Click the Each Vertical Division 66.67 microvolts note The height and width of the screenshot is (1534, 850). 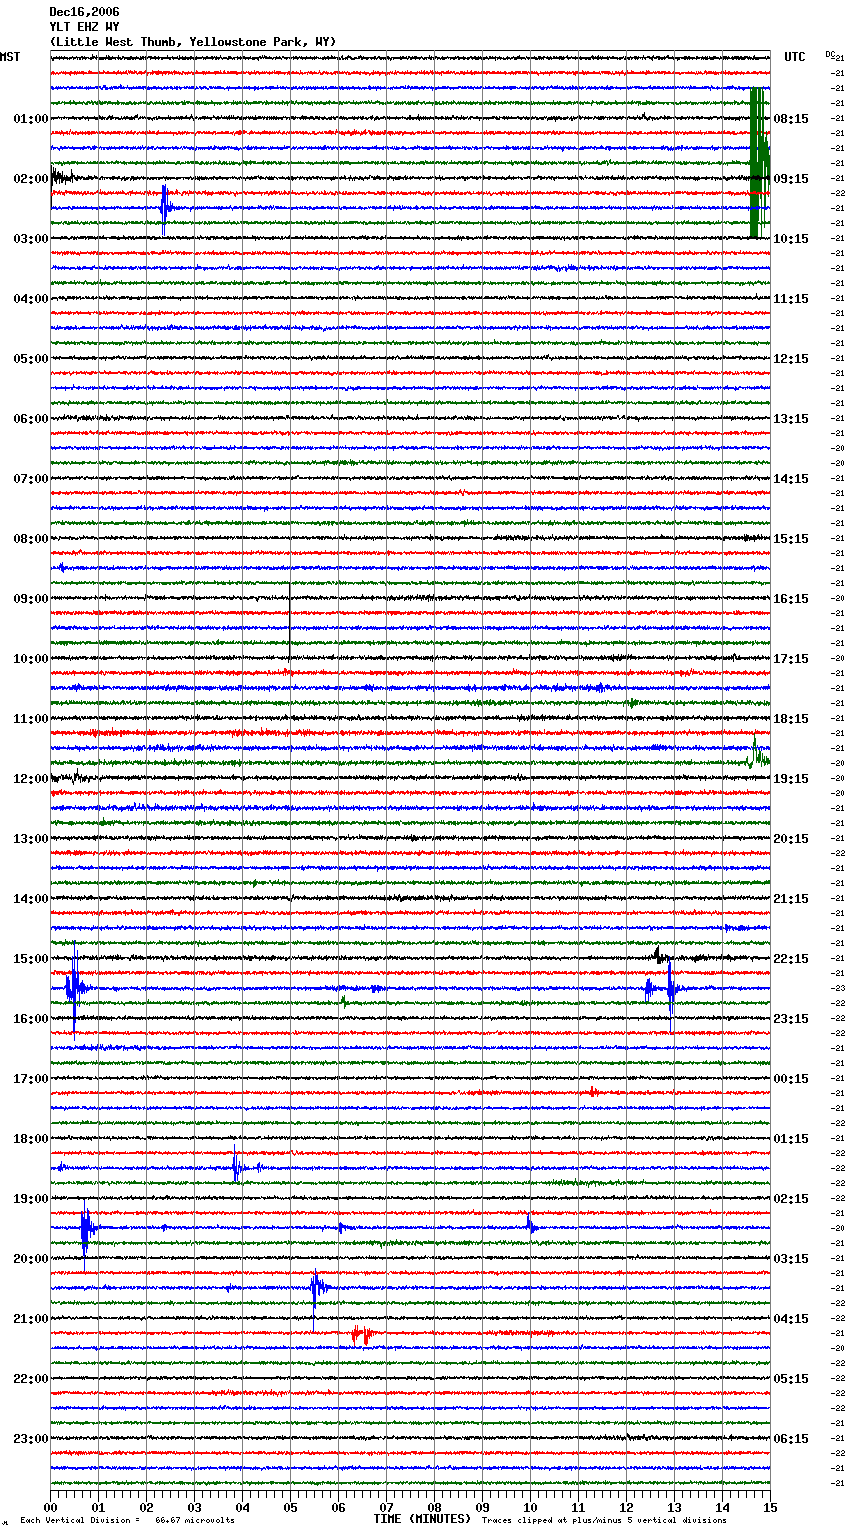[x=128, y=1520]
